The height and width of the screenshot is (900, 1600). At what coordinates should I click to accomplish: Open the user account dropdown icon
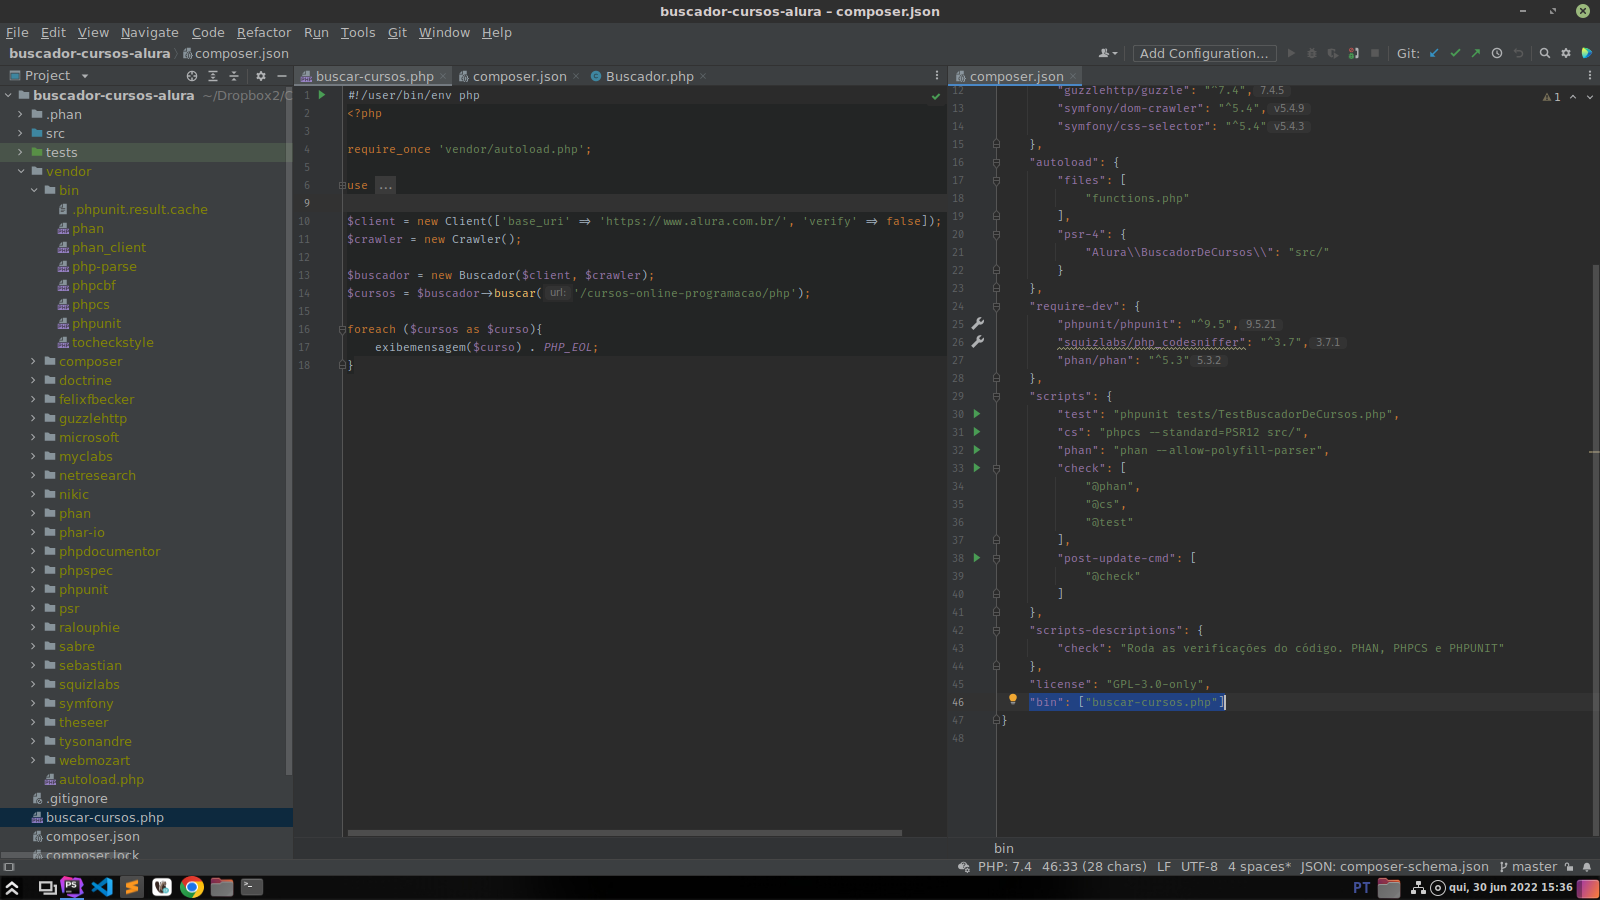pyautogui.click(x=1108, y=53)
